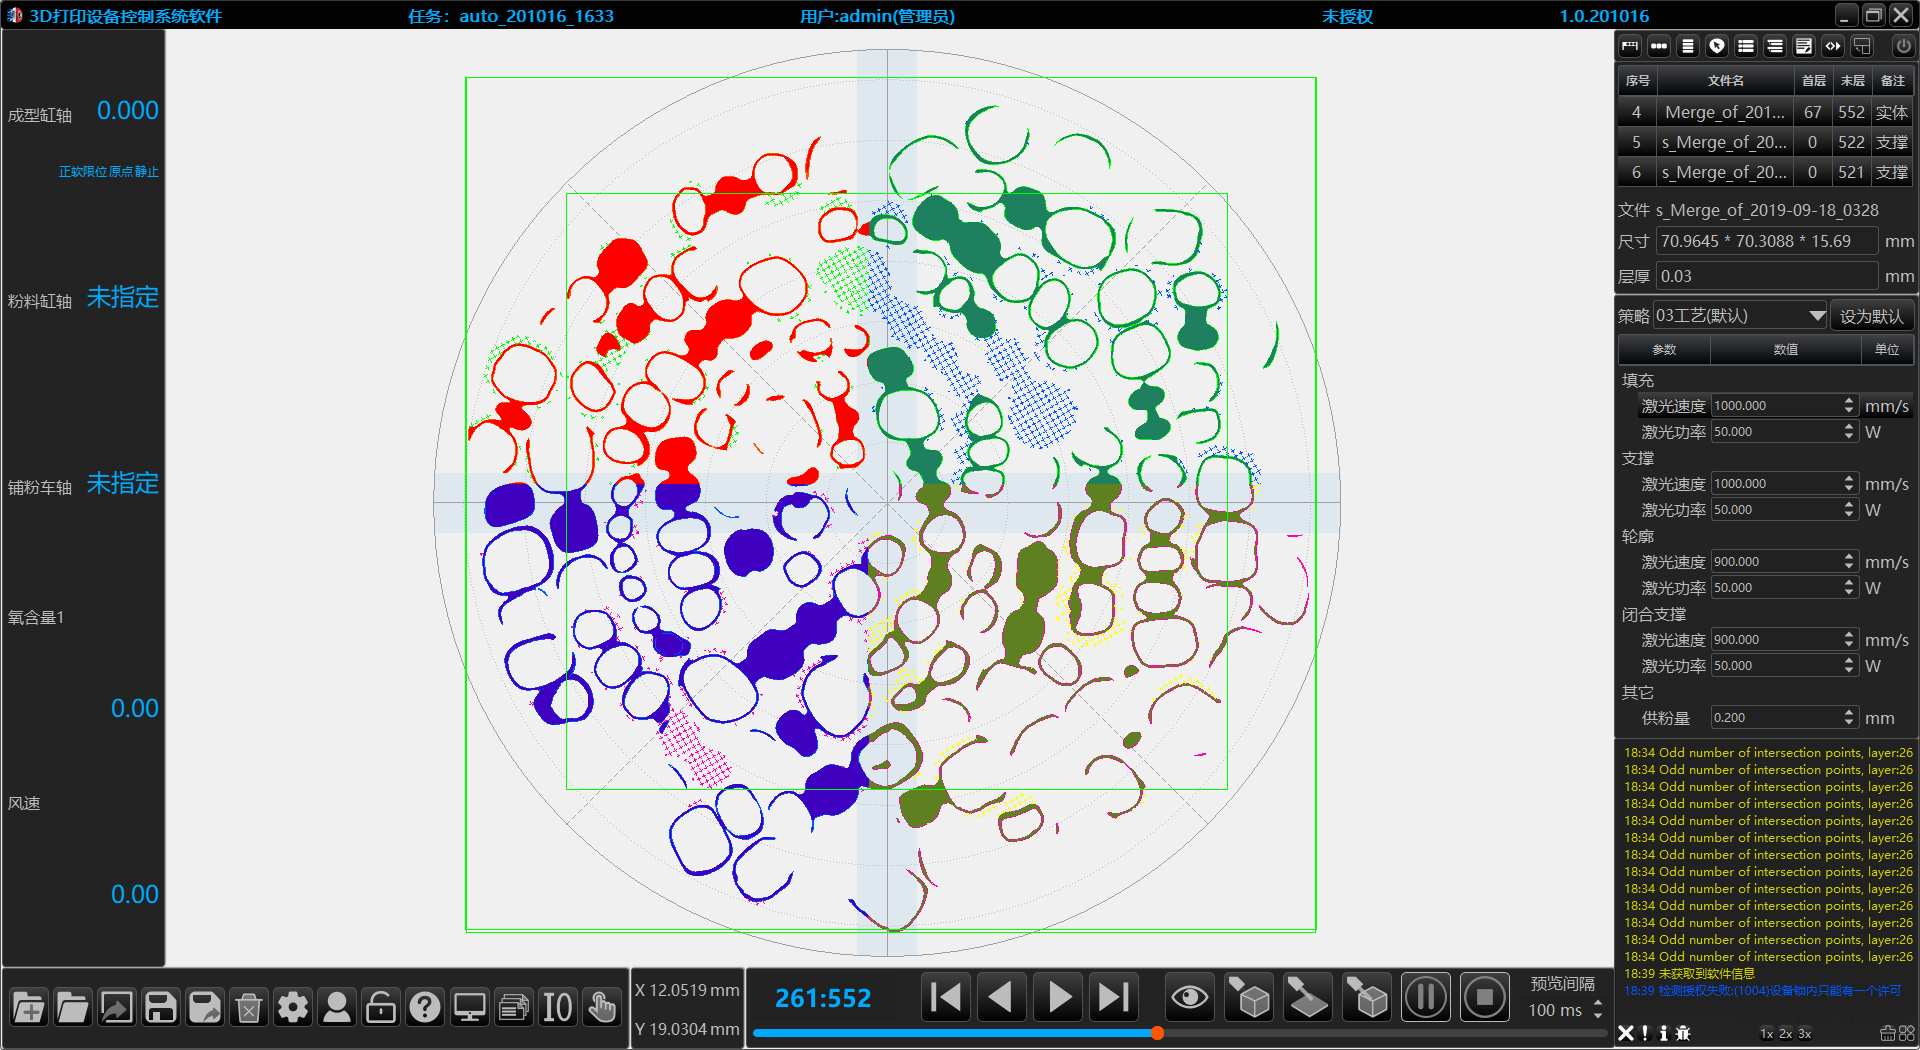This screenshot has height=1050, width=1920.
Task: Click the grid layout icon below the log
Action: [1907, 1033]
